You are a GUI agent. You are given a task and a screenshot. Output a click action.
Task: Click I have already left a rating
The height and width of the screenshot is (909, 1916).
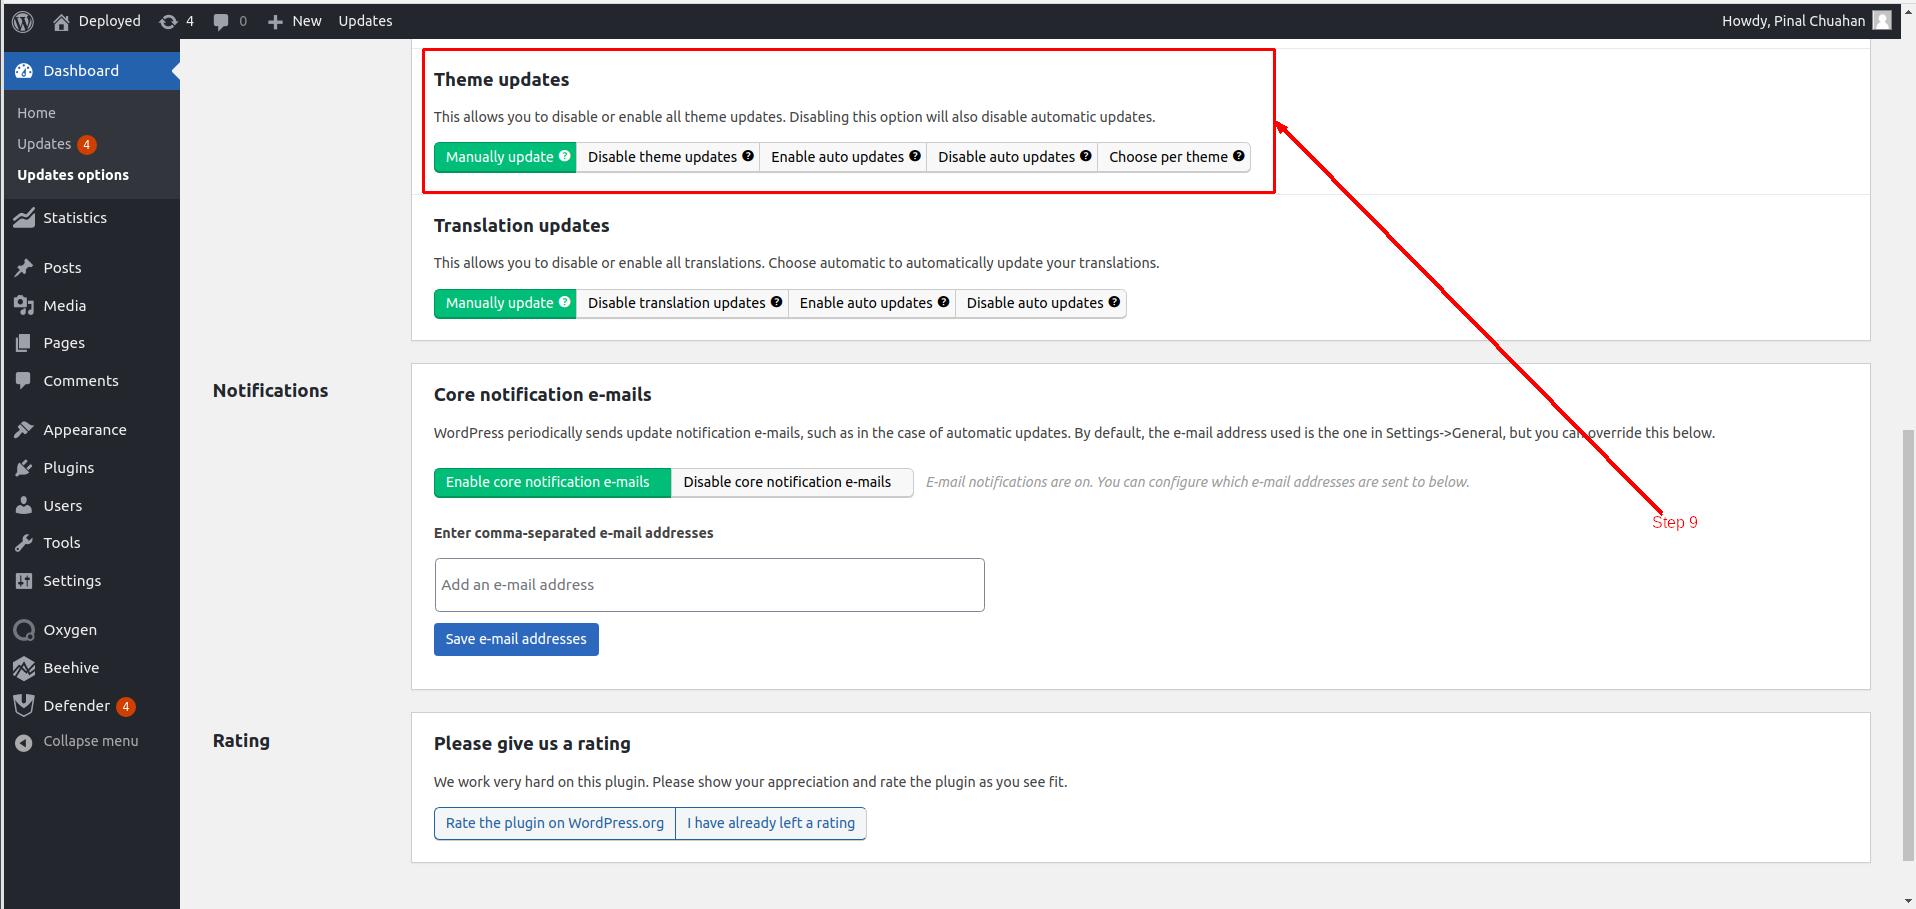[771, 823]
